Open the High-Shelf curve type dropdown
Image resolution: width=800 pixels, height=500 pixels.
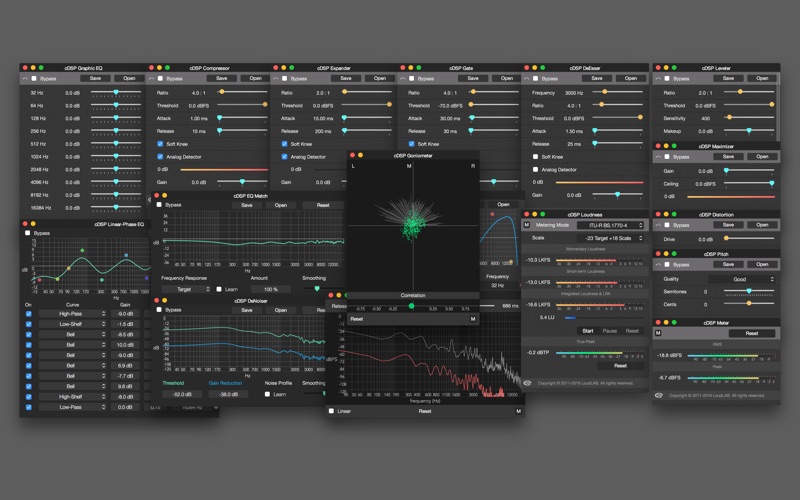click(x=72, y=396)
